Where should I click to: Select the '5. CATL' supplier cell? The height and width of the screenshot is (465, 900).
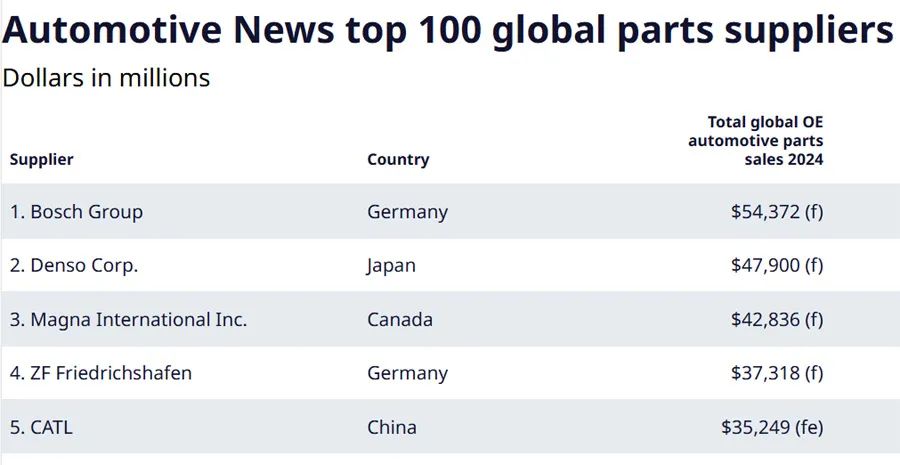[x=41, y=427]
